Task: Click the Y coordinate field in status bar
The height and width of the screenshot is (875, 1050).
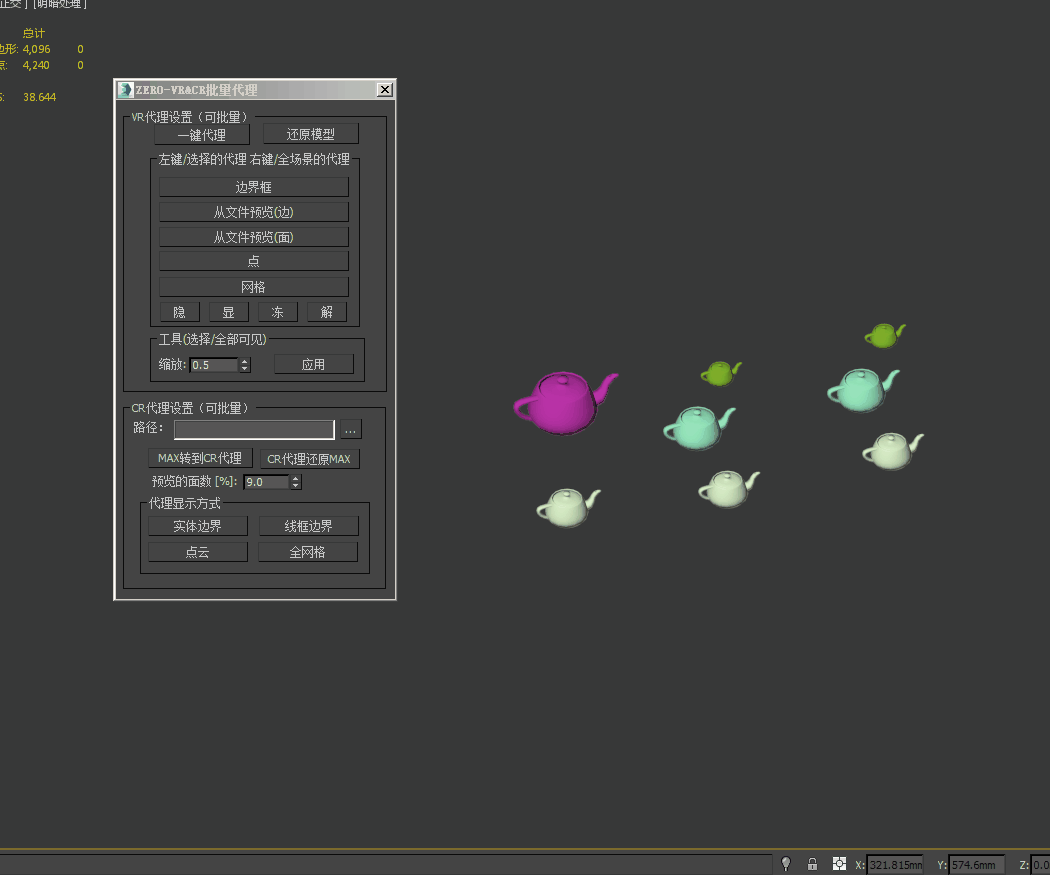Action: (977, 864)
